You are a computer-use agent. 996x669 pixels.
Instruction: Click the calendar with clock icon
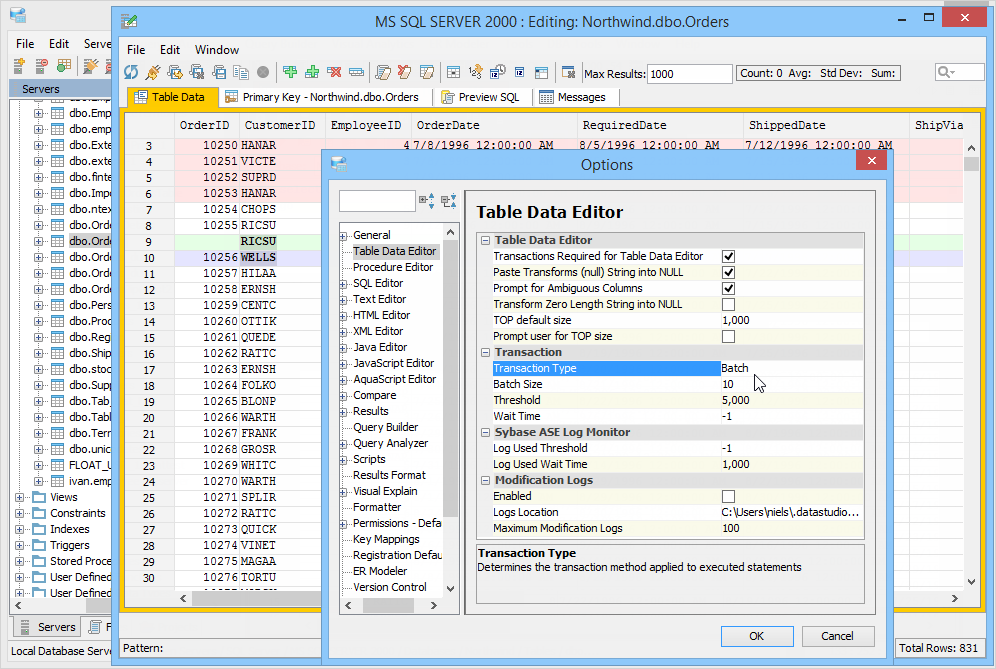pos(497,72)
